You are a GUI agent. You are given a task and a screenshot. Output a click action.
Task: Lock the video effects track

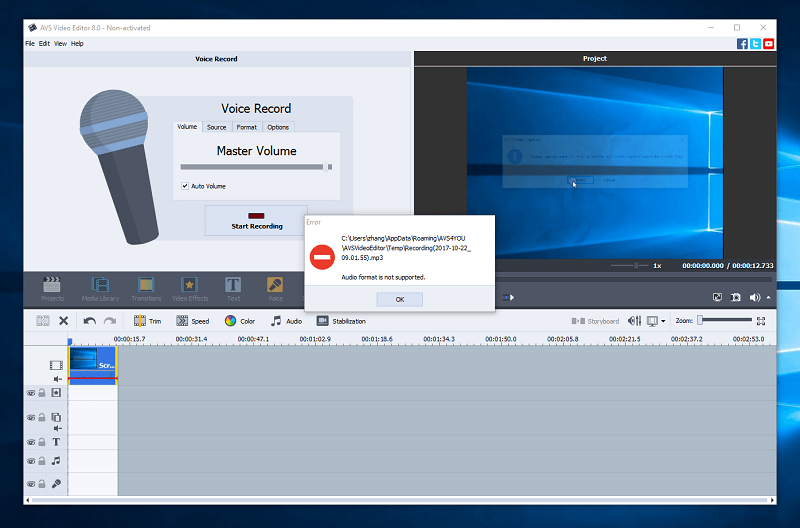42,393
